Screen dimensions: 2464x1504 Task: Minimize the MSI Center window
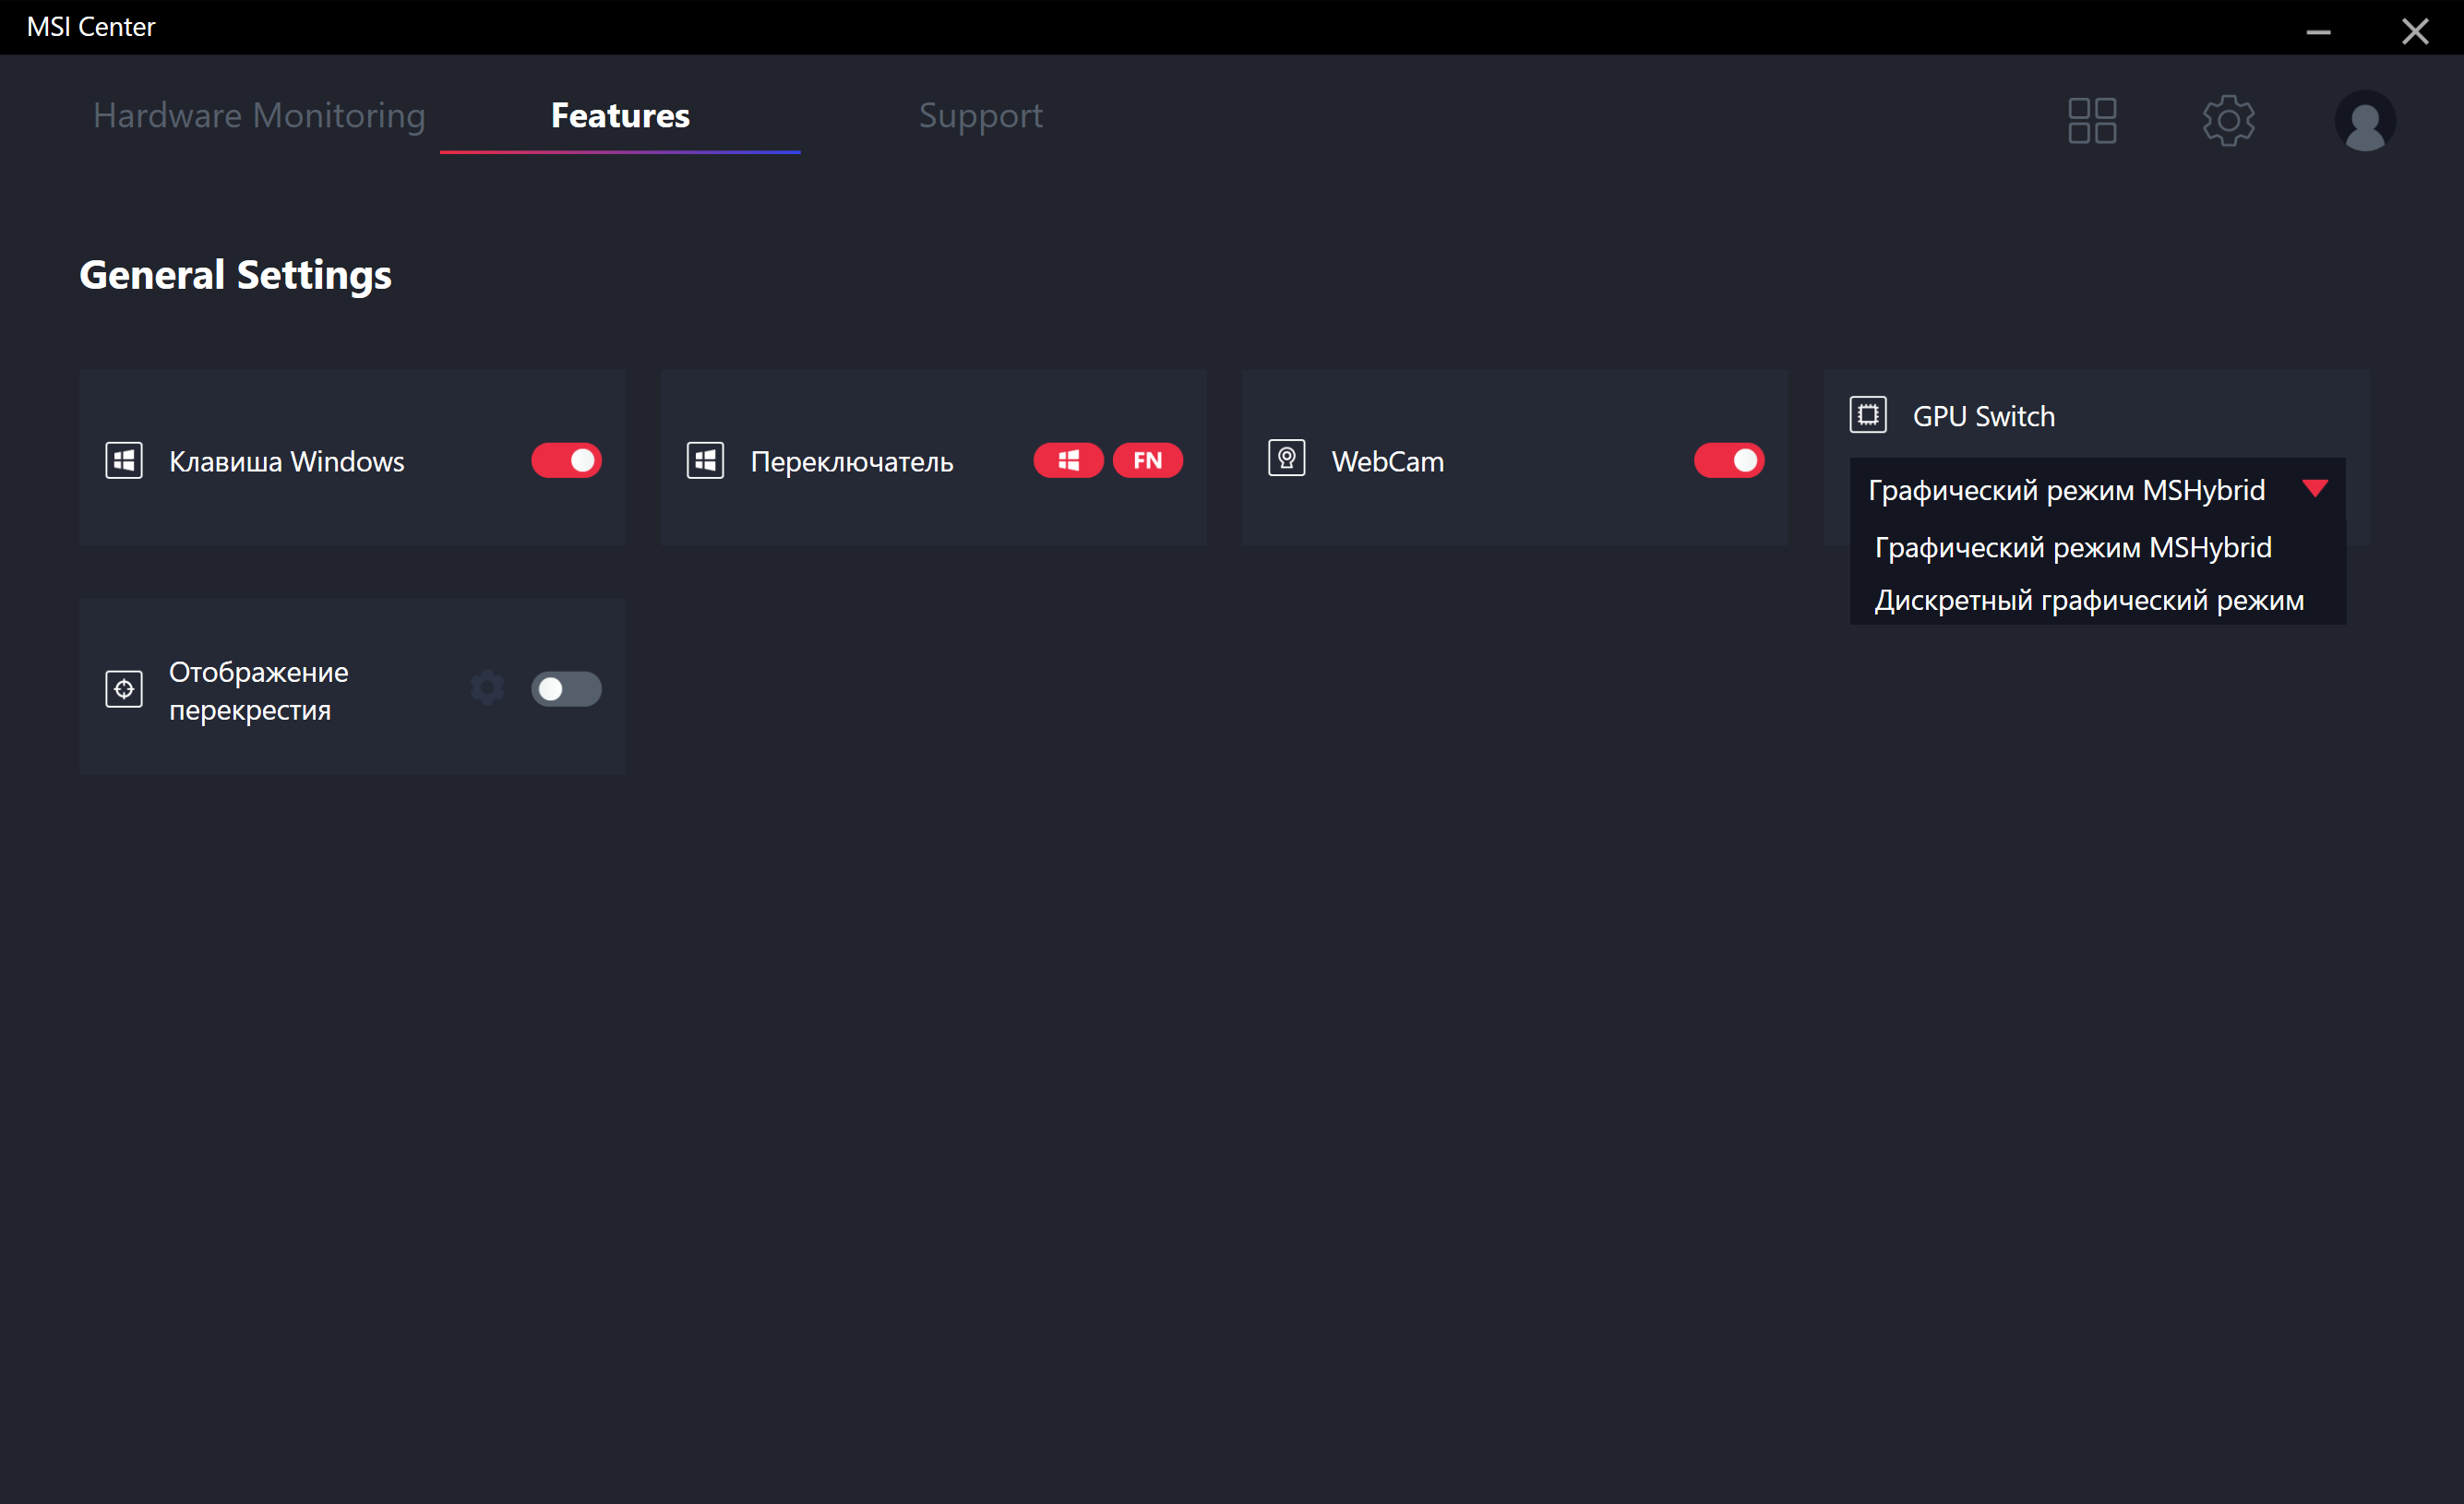coord(2318,31)
